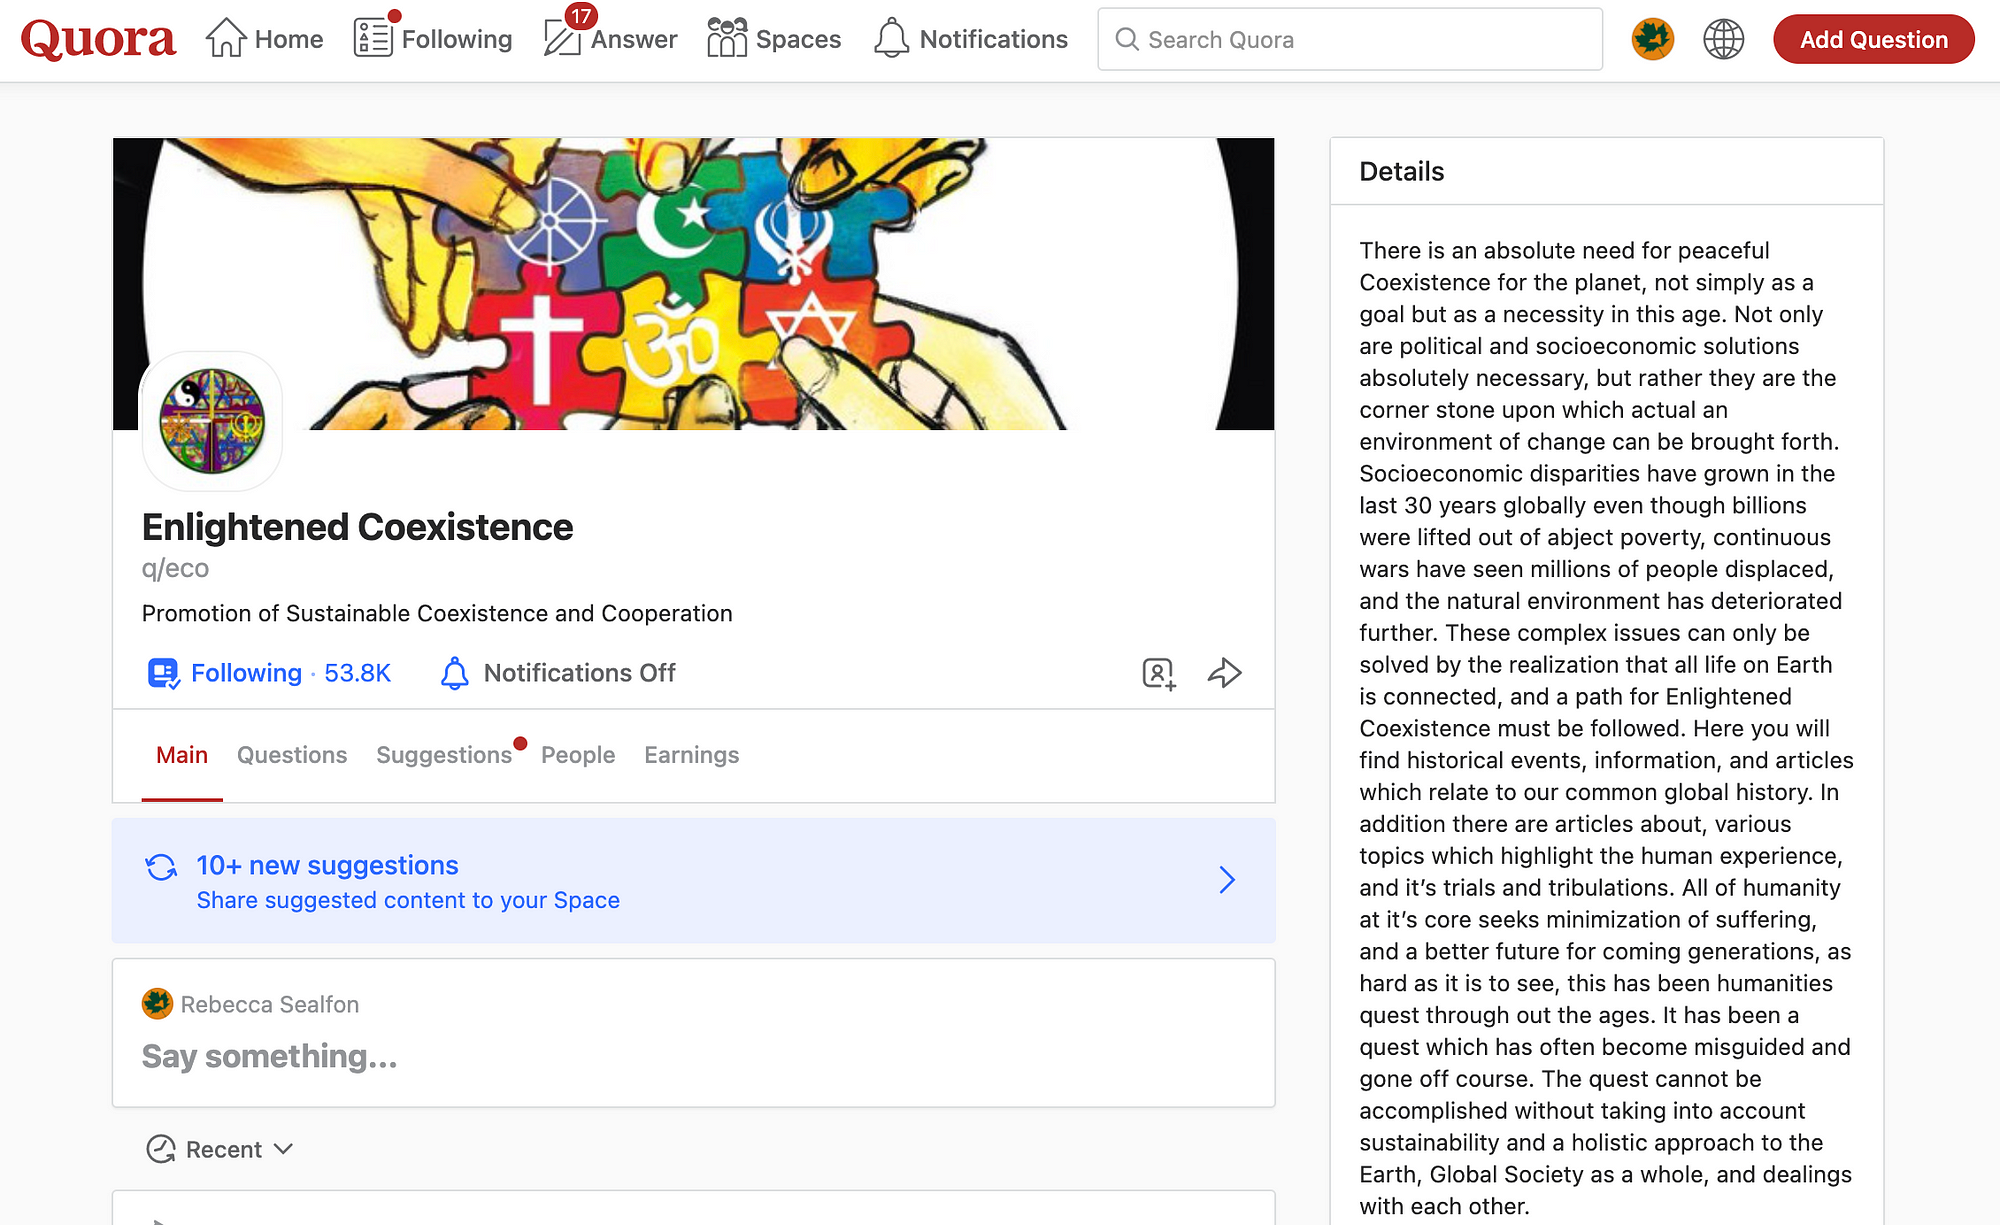Image resolution: width=2000 pixels, height=1225 pixels.
Task: Click Share suggested content link
Action: 409,899
